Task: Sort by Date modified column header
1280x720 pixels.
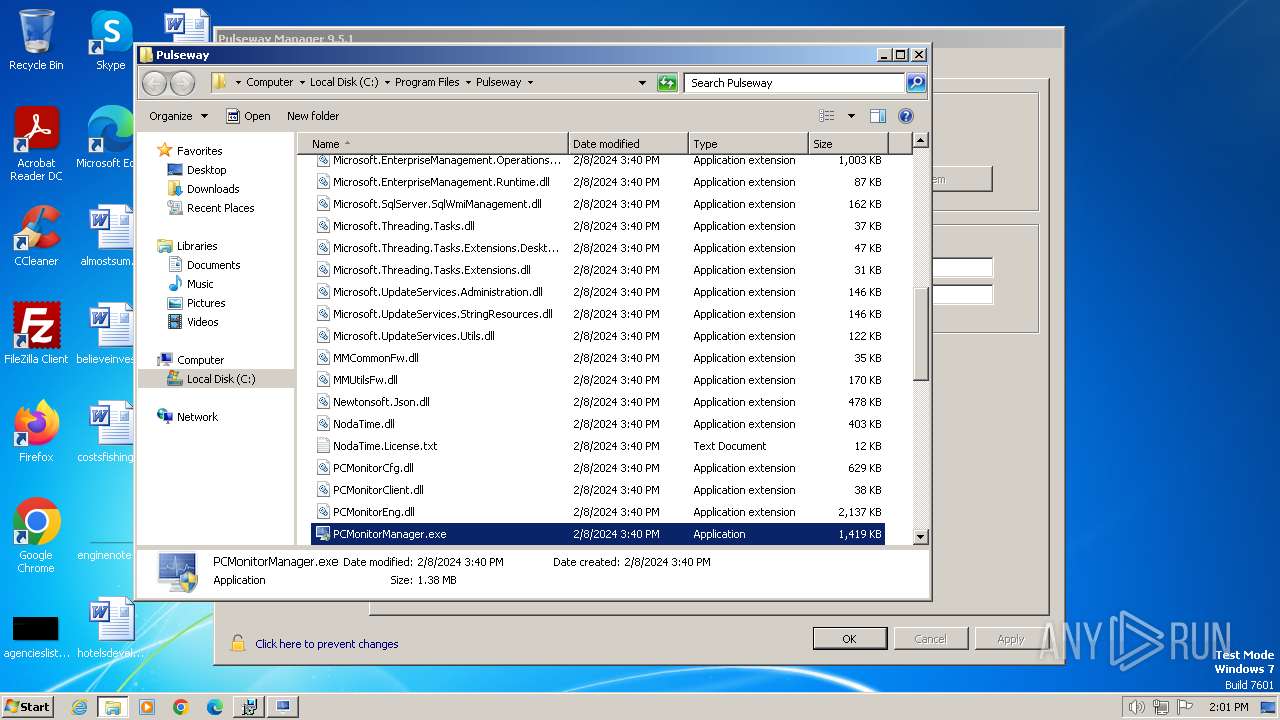Action: tap(628, 144)
